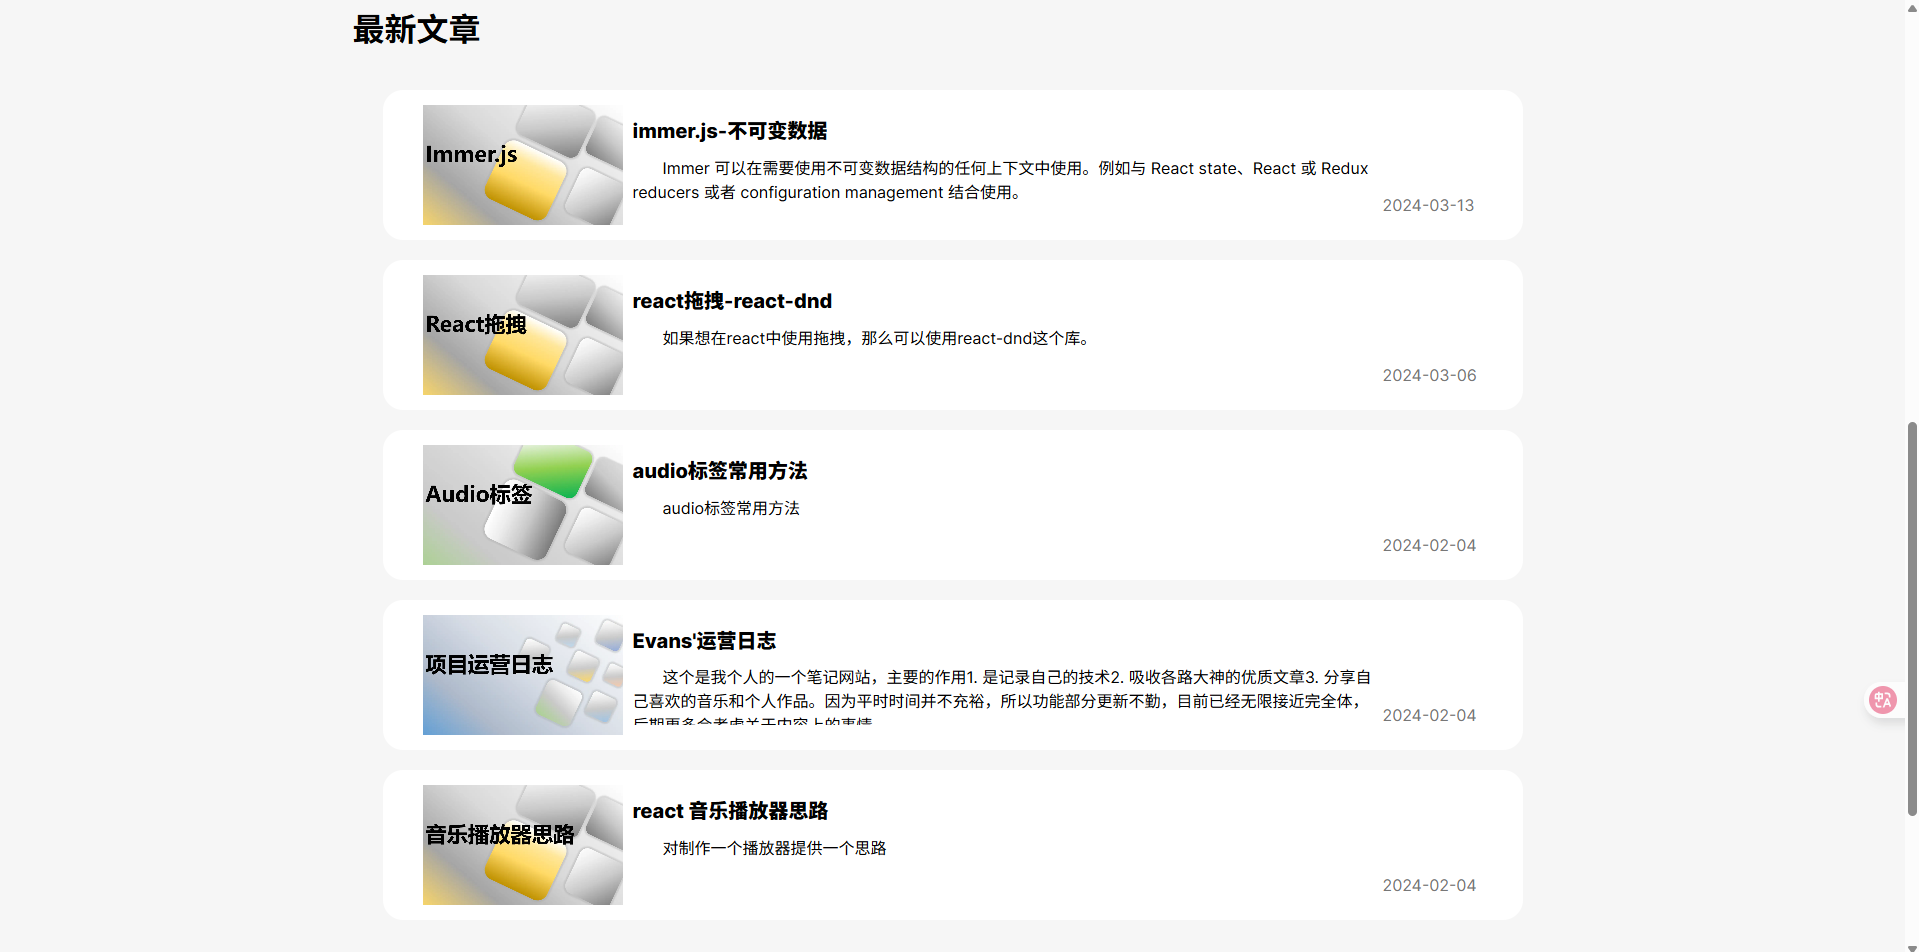Open the Immer.js cover thumbnail

pos(522,165)
